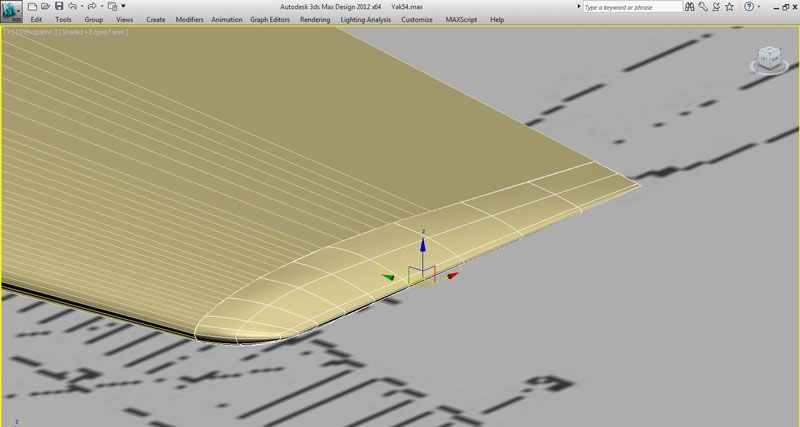Open the 3ds Max application button menu
The width and height of the screenshot is (800, 427).
pos(11,12)
